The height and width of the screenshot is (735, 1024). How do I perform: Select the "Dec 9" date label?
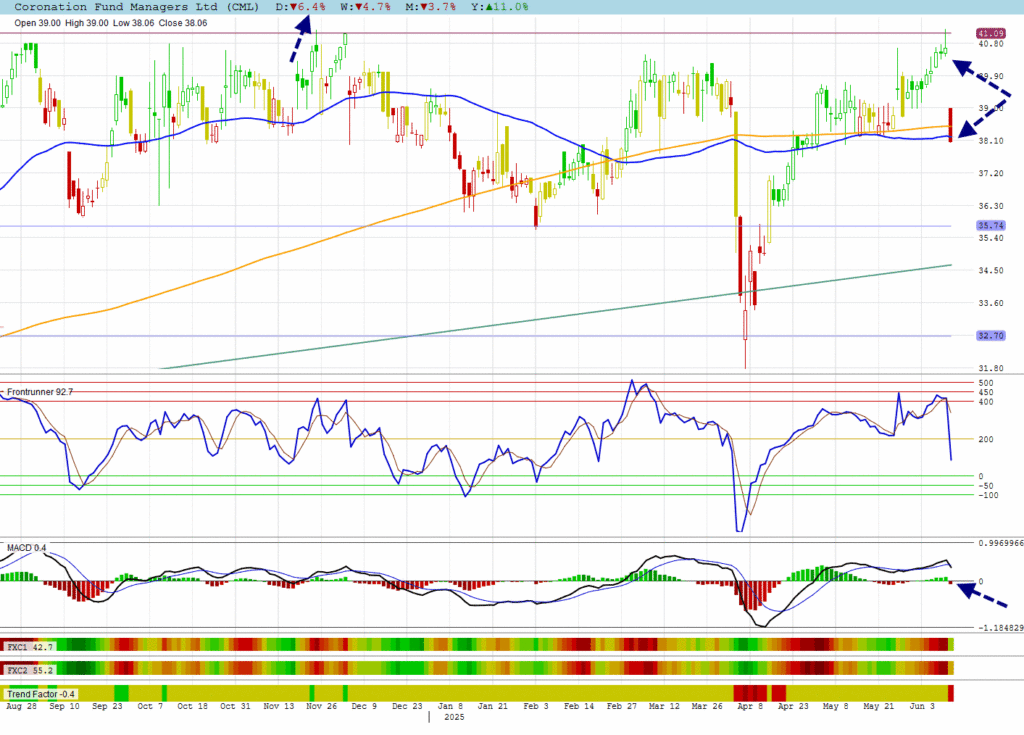[364, 706]
